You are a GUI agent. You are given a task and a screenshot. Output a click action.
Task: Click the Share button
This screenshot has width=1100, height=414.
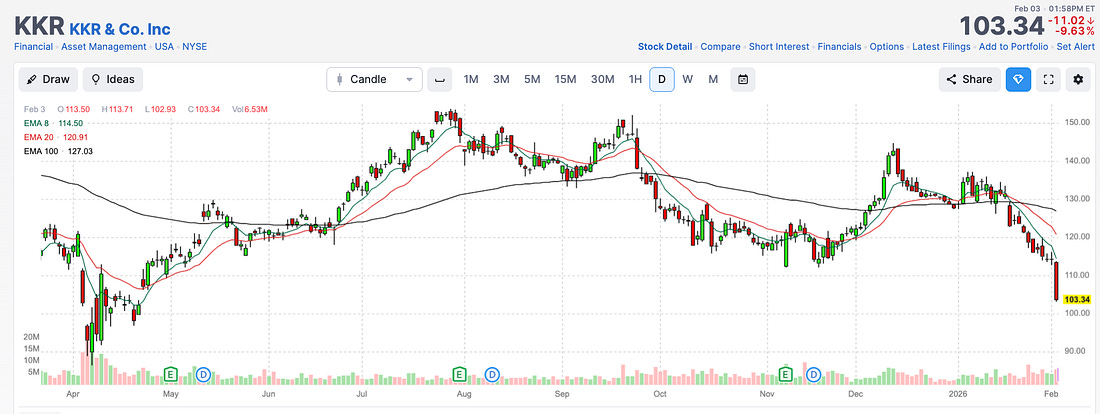click(970, 79)
